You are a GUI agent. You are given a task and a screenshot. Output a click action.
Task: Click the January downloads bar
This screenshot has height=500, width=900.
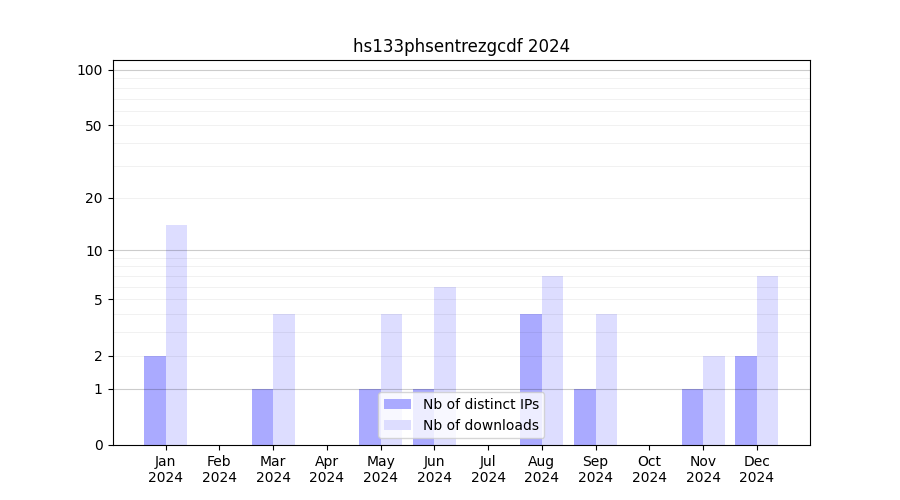coord(176,335)
